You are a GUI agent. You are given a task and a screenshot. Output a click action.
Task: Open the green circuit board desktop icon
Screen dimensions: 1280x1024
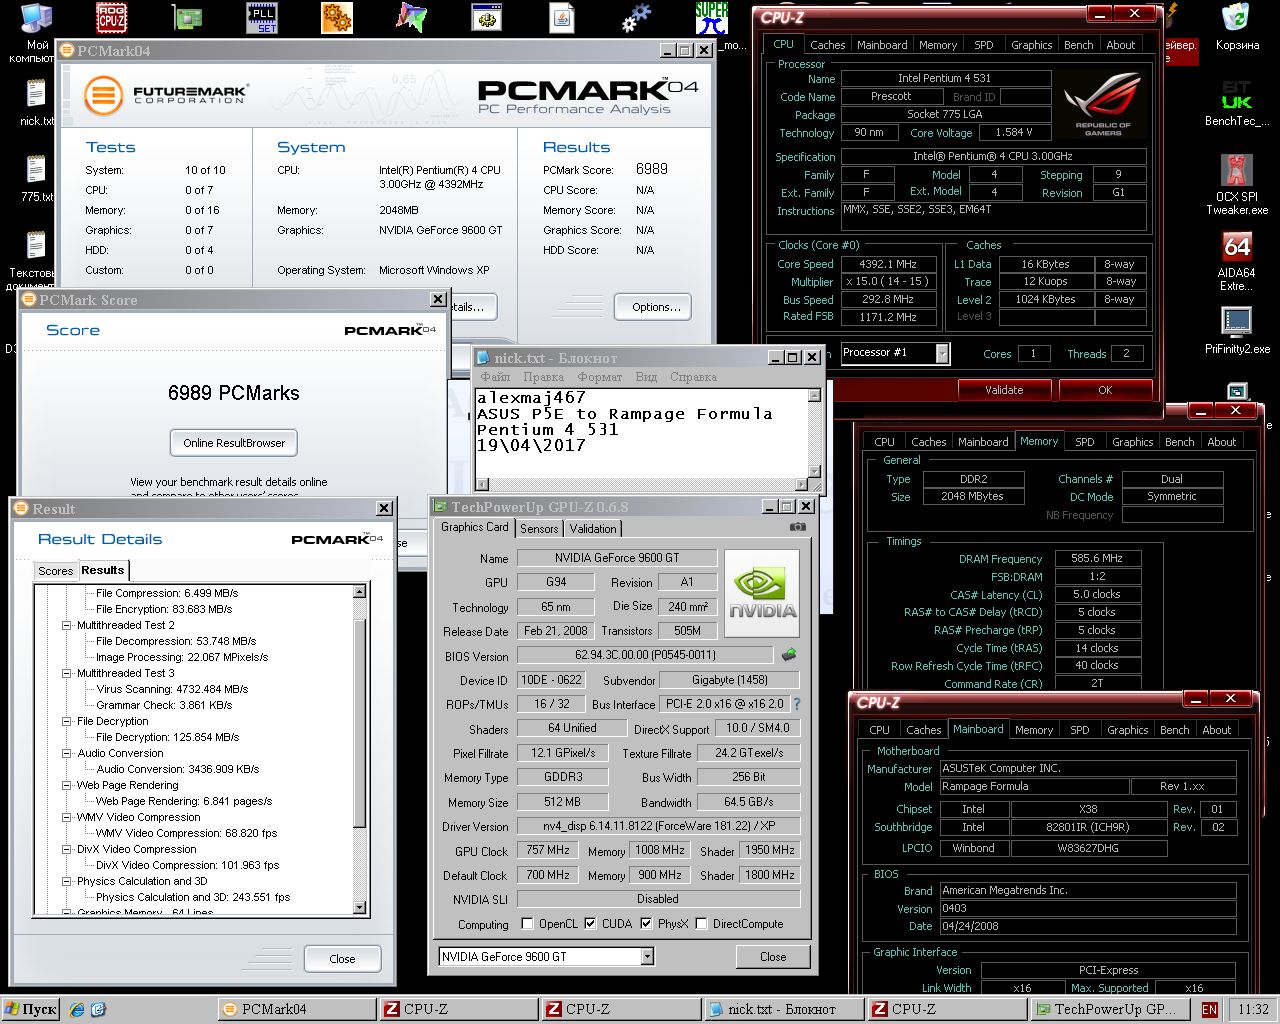[186, 18]
